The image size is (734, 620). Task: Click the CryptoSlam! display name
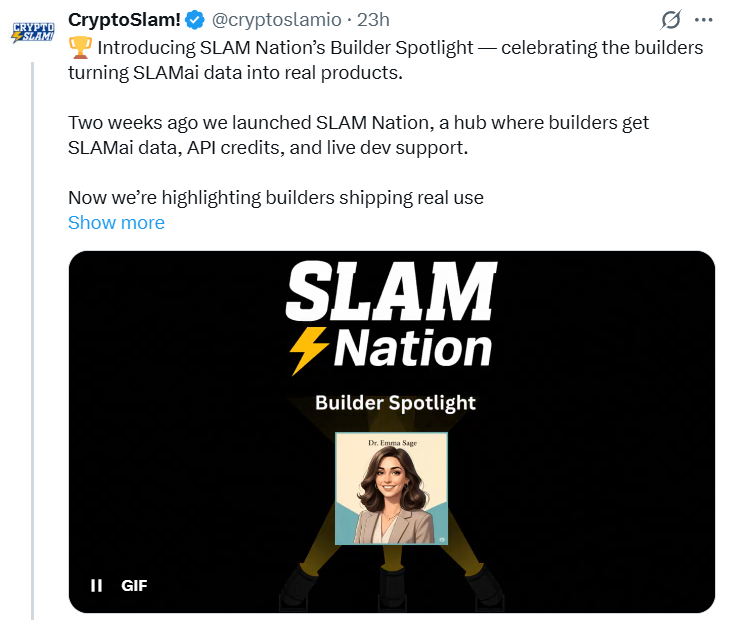(124, 21)
